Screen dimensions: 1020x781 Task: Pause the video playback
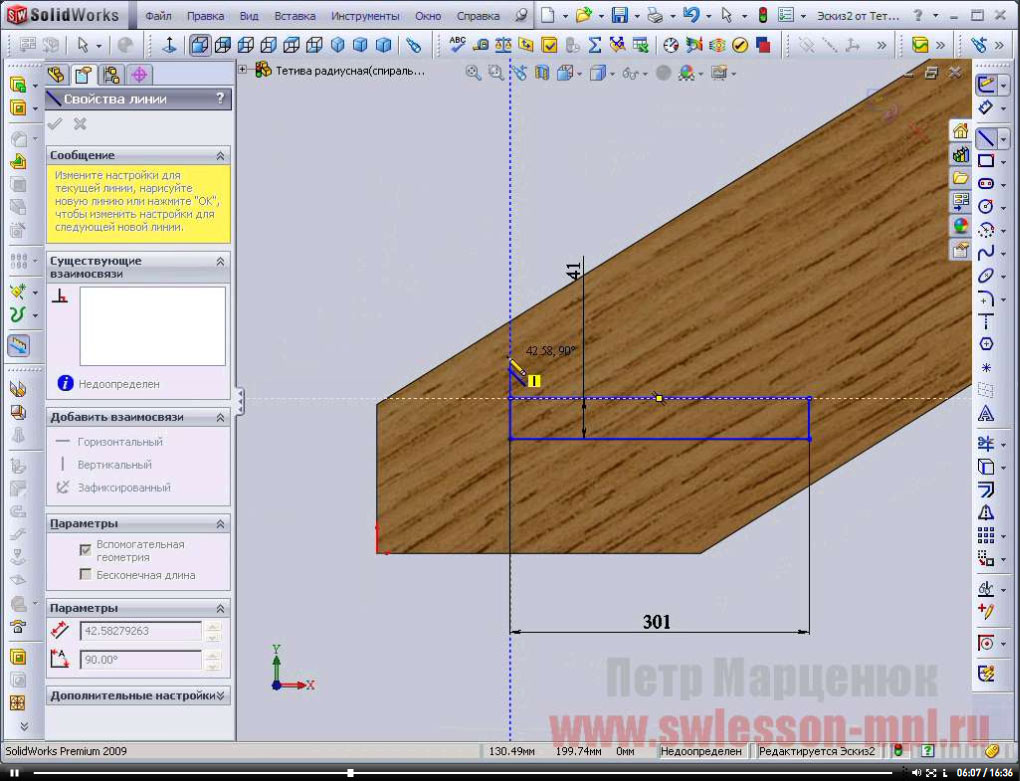[15, 773]
